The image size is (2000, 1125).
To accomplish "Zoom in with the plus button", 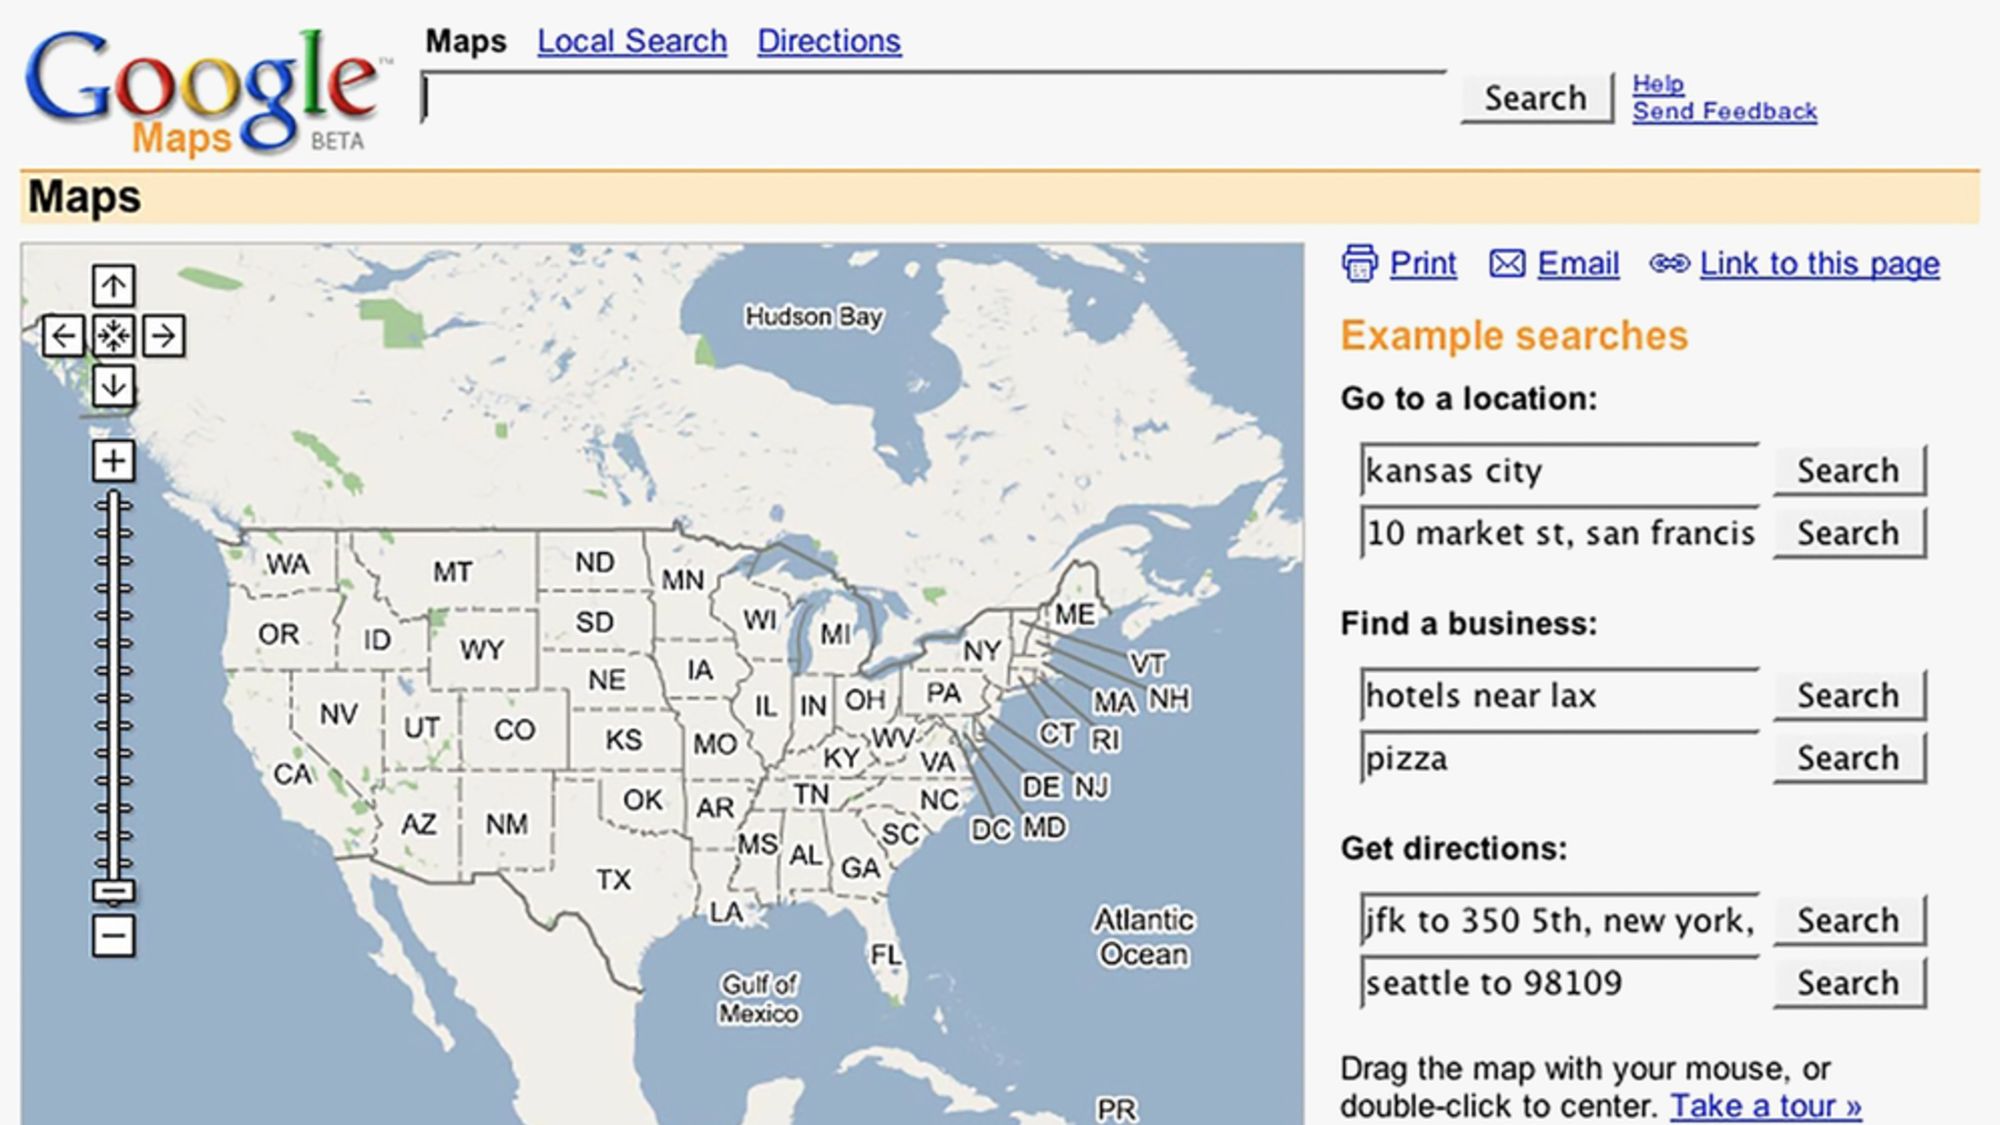I will point(113,461).
